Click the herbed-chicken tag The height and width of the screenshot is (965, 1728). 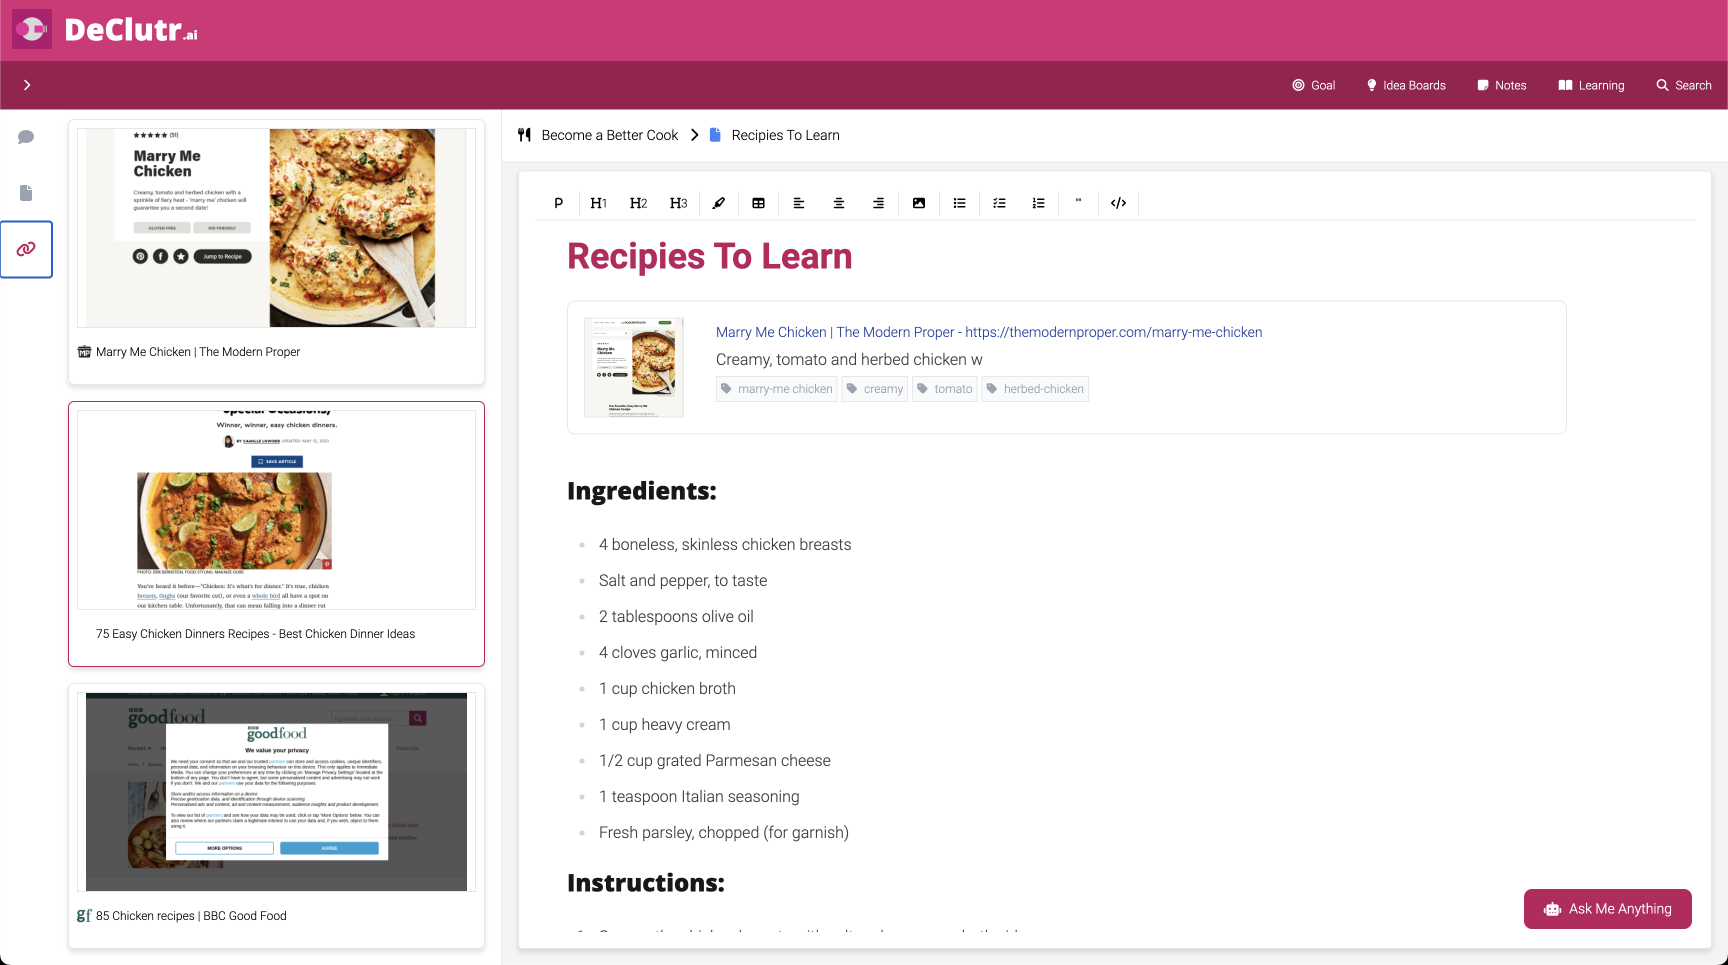(x=1035, y=389)
